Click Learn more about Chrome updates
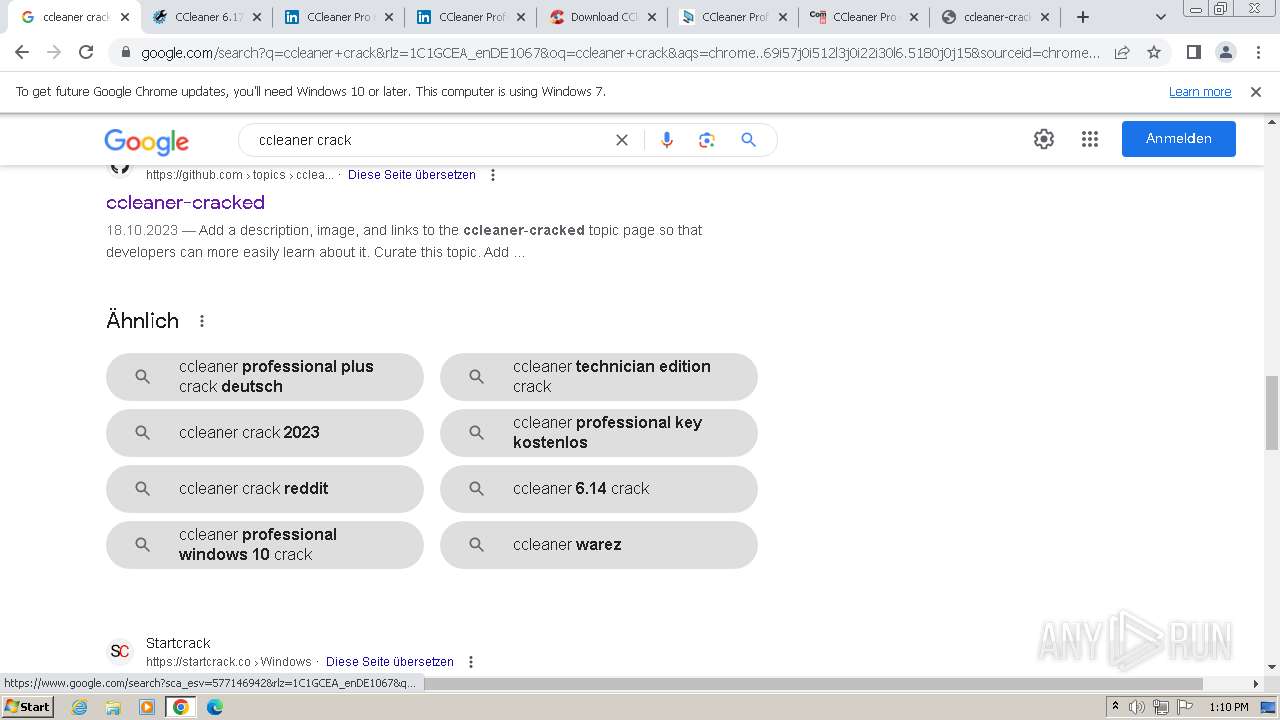1280x720 pixels. (x=1200, y=92)
